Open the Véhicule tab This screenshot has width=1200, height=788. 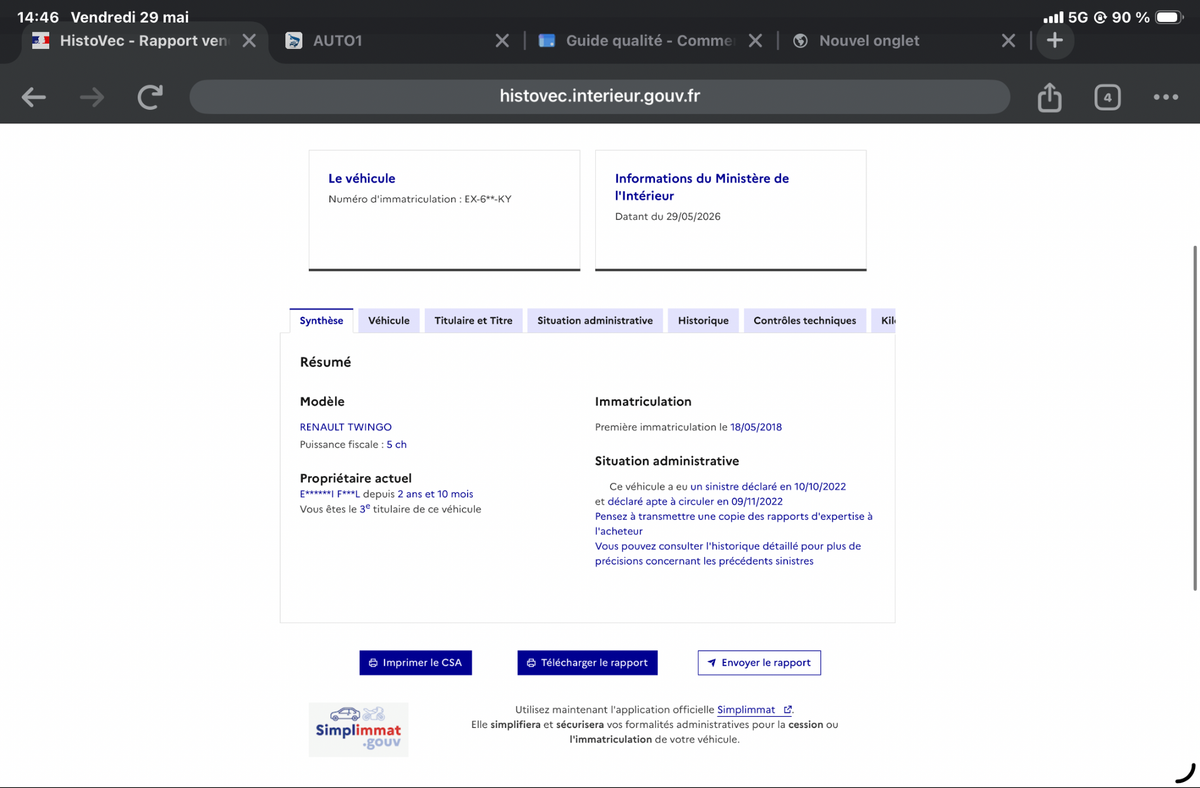point(389,321)
